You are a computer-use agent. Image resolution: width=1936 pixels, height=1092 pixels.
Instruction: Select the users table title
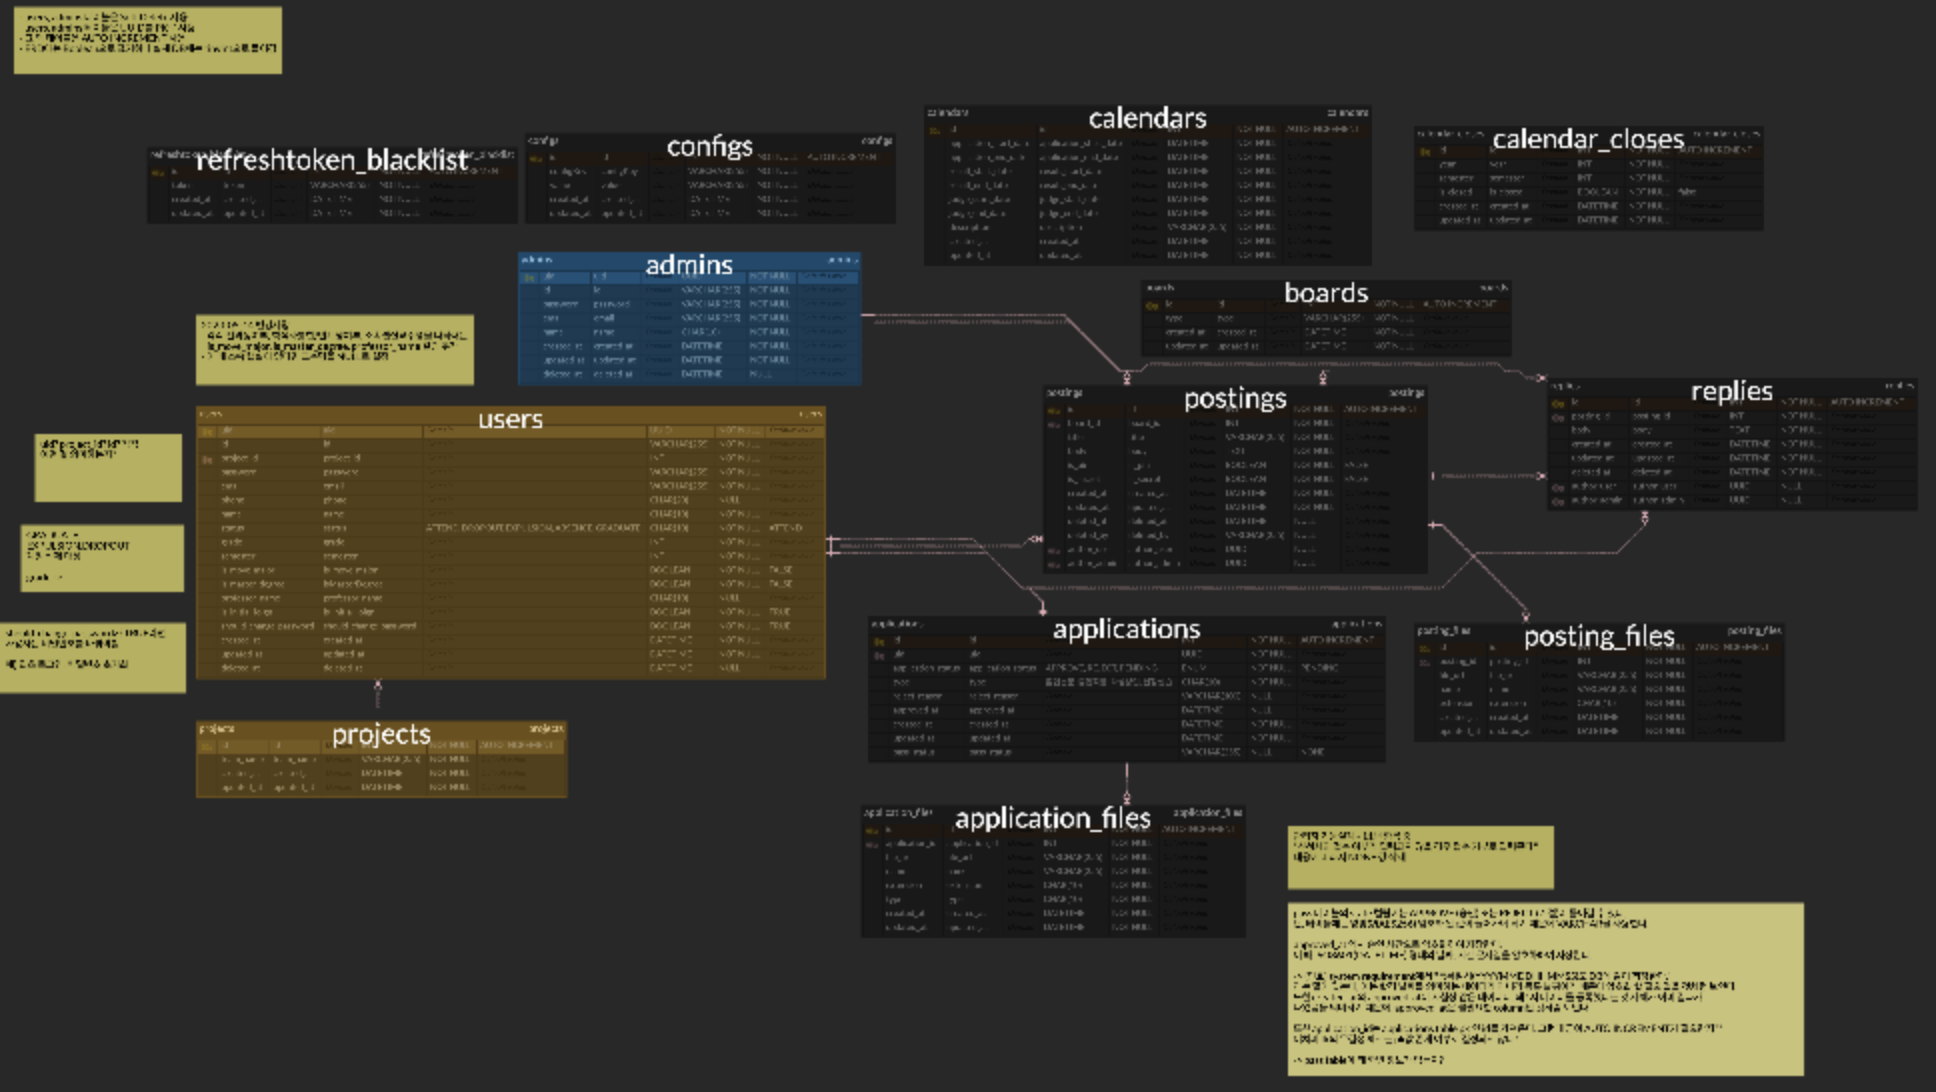510,418
